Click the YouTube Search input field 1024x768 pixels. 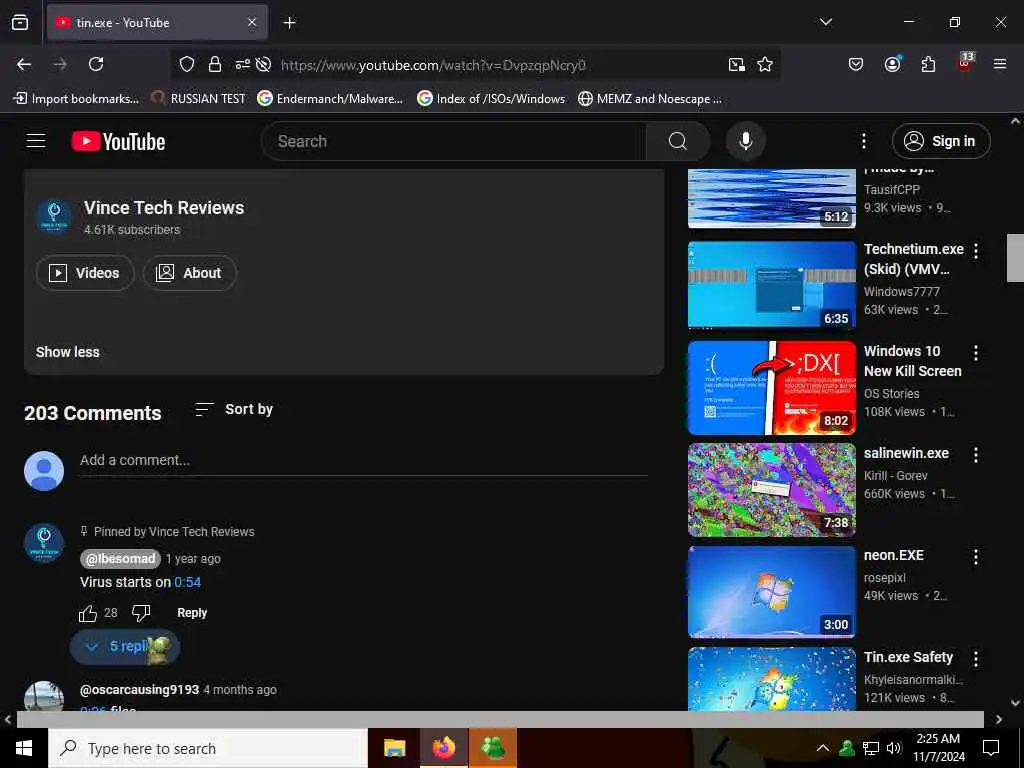point(454,141)
